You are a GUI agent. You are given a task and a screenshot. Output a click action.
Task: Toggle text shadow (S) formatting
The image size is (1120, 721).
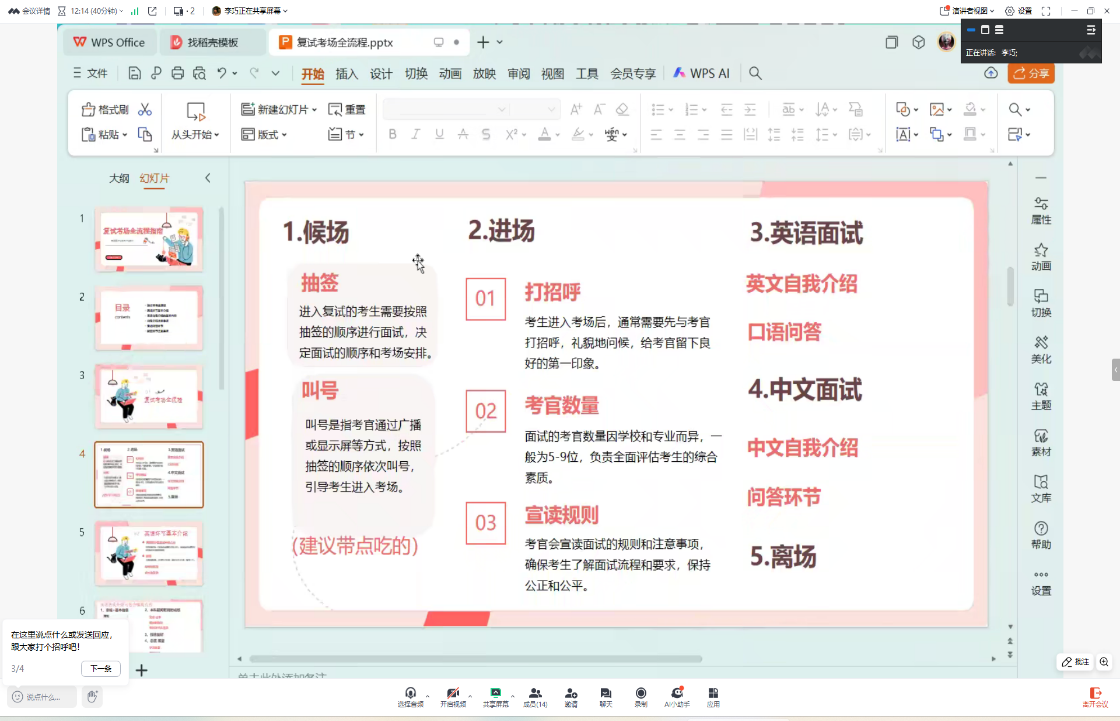click(486, 134)
